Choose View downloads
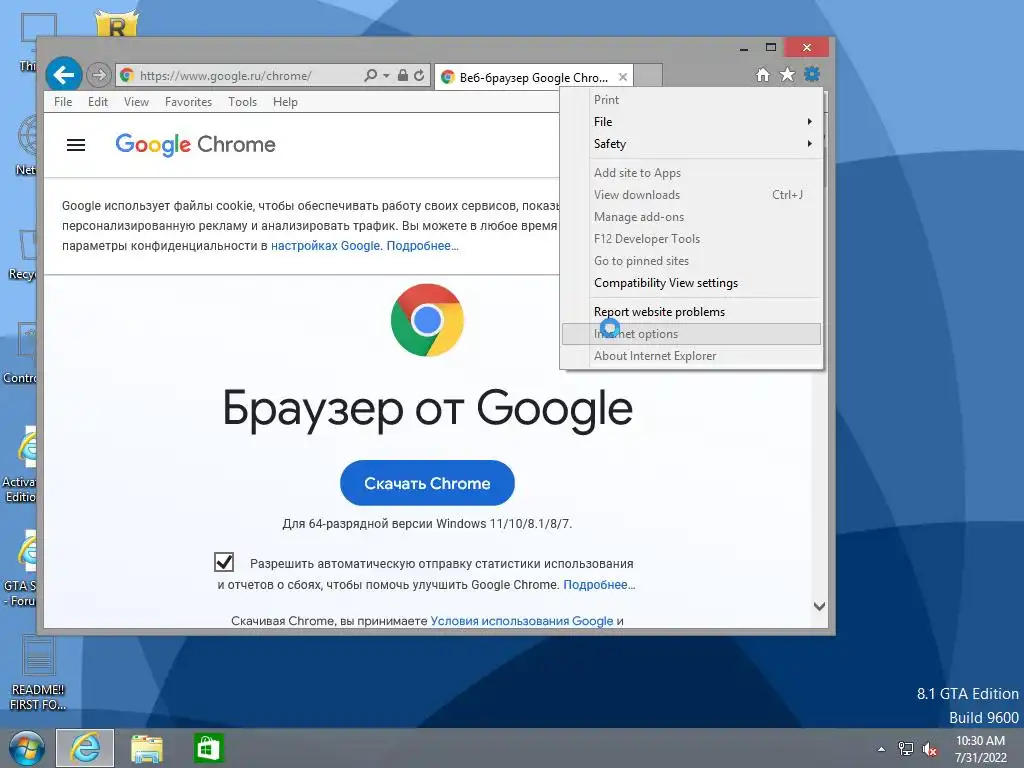Viewport: 1024px width, 768px height. (692, 195)
